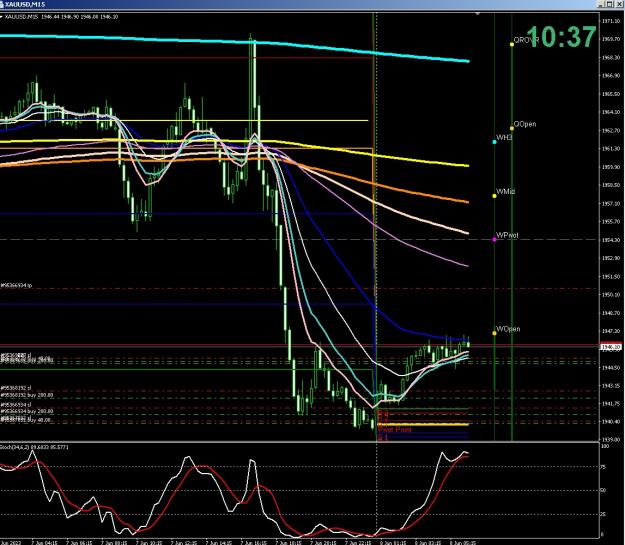The height and width of the screenshot is (545, 625).
Task: Click the magenta WPivot level dot
Action: [x=495, y=240]
